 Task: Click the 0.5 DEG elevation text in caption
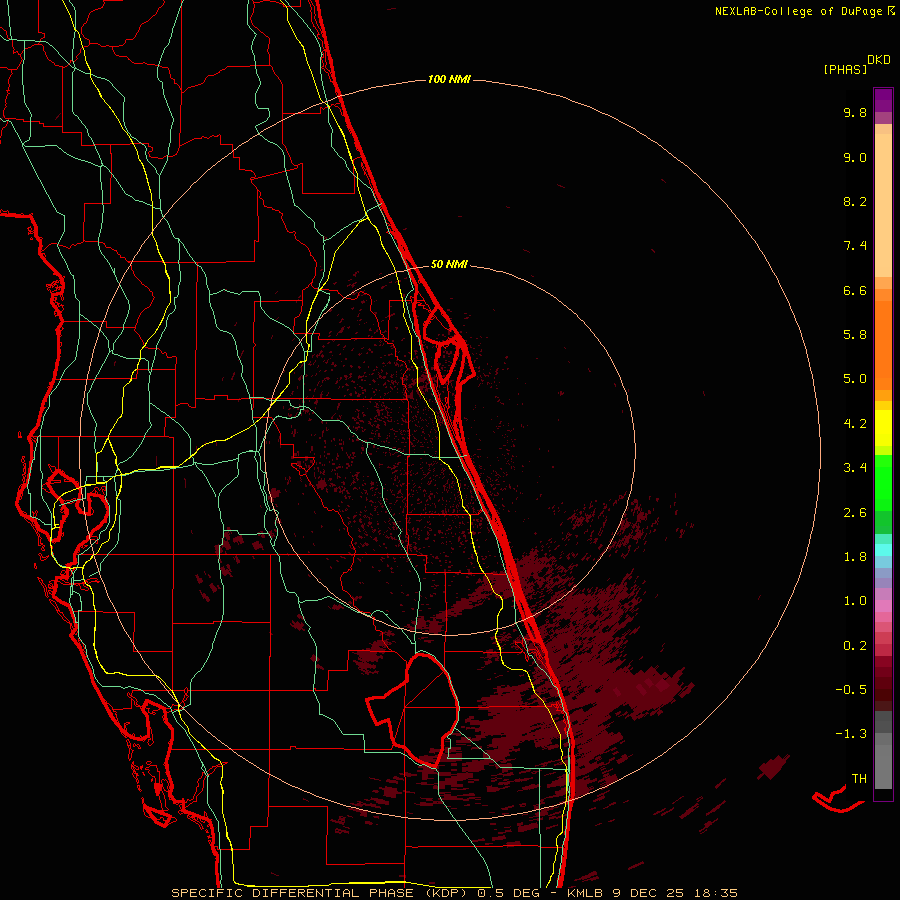[509, 893]
